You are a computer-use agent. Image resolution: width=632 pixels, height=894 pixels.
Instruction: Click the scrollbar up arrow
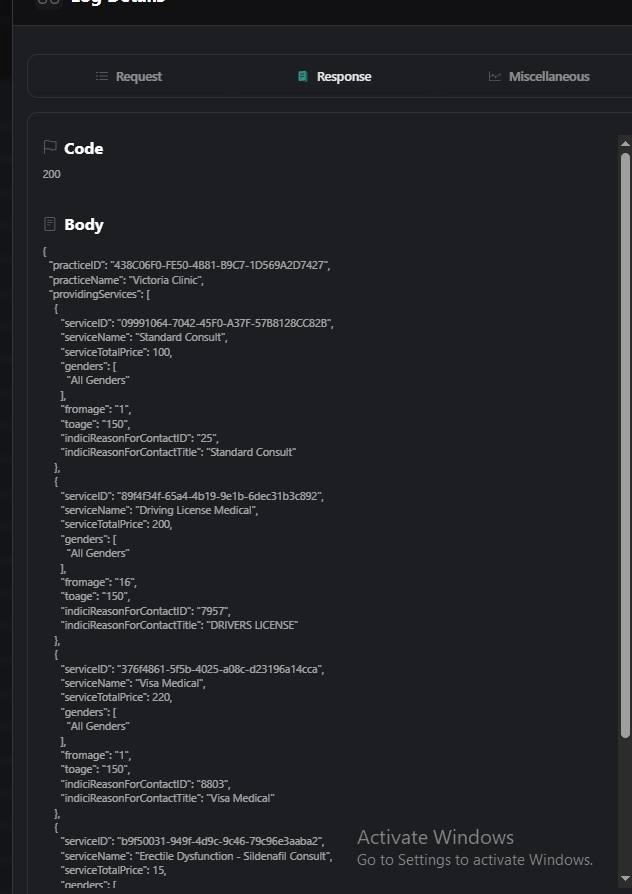pos(625,144)
